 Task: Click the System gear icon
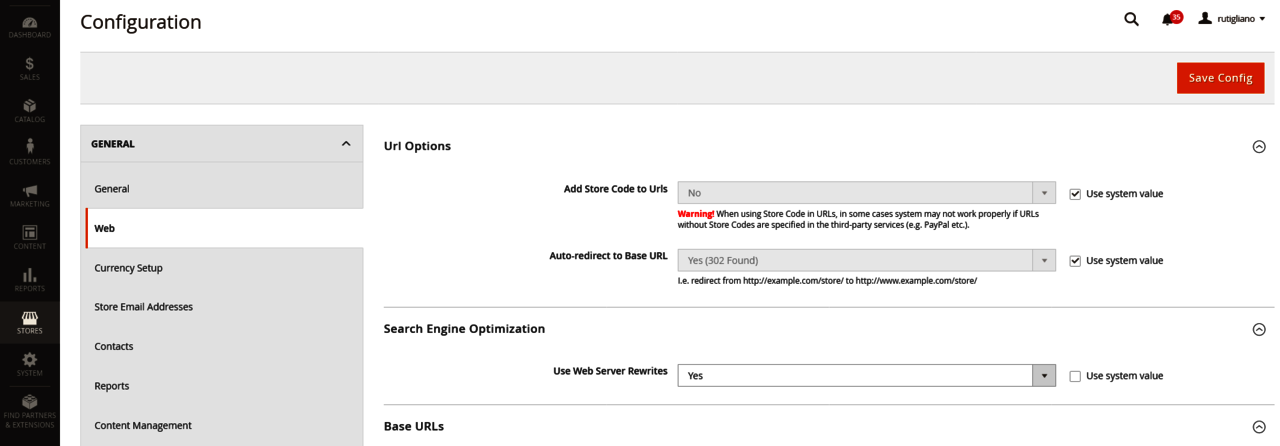pos(29,363)
